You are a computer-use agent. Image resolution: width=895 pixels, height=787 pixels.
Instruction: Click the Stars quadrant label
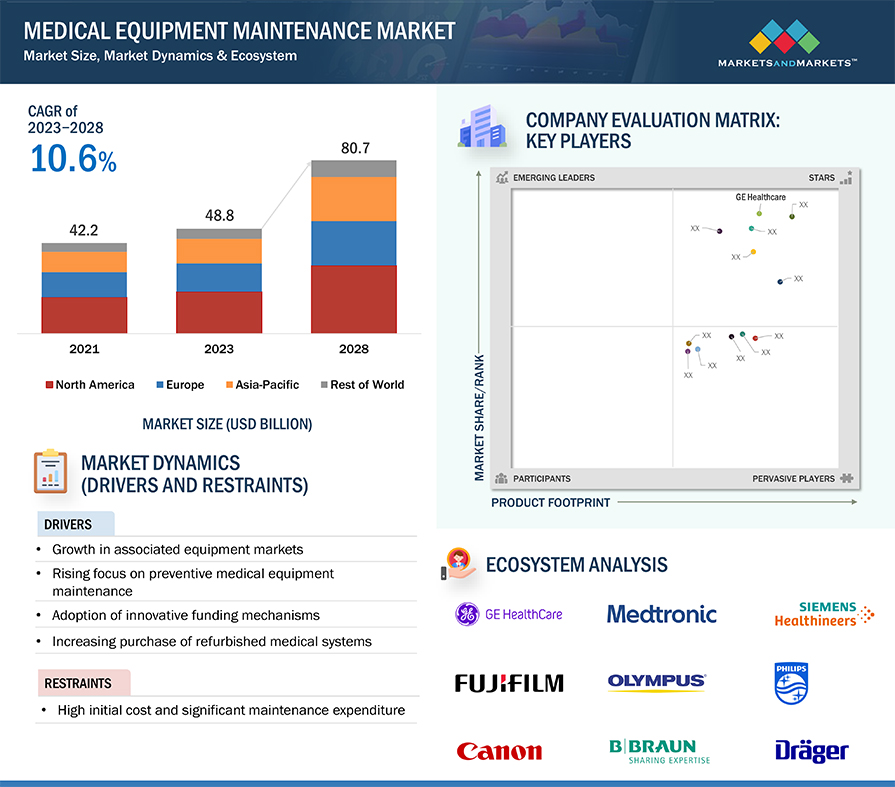[821, 178]
